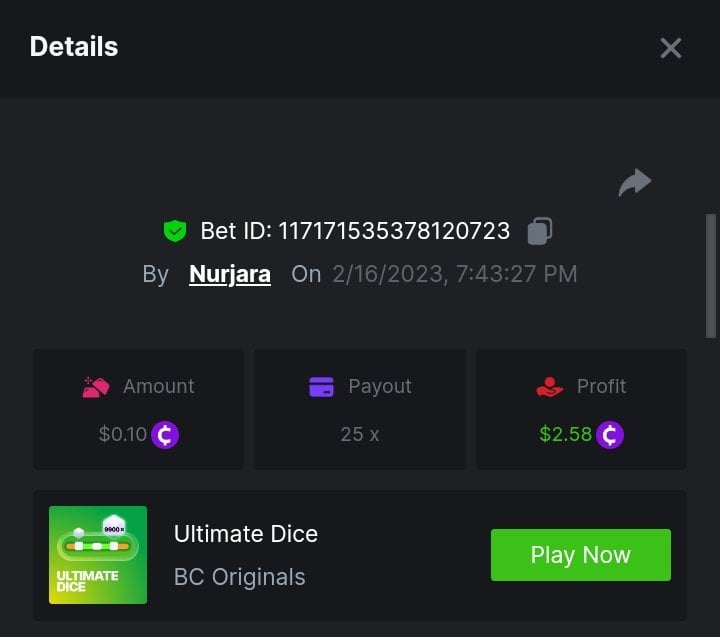Open the Ultimate Dice game thumbnail
Screen dimensions: 720x637
tap(98, 555)
